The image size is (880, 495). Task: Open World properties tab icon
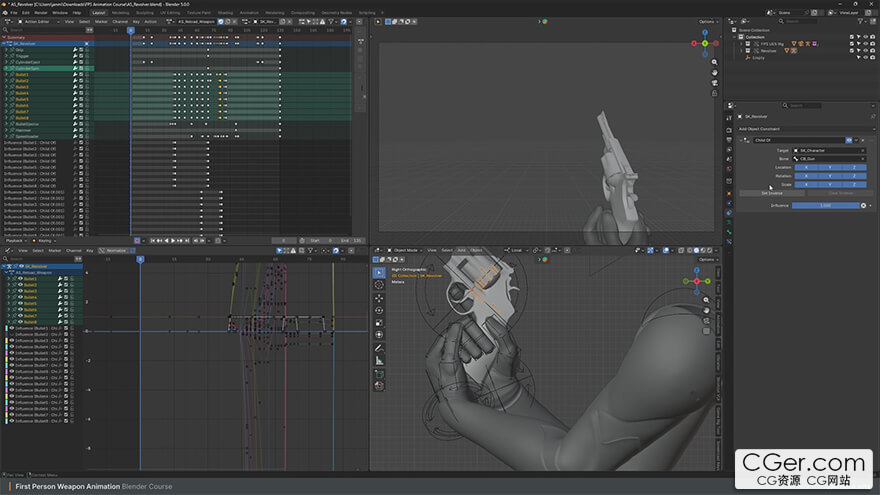(729, 168)
